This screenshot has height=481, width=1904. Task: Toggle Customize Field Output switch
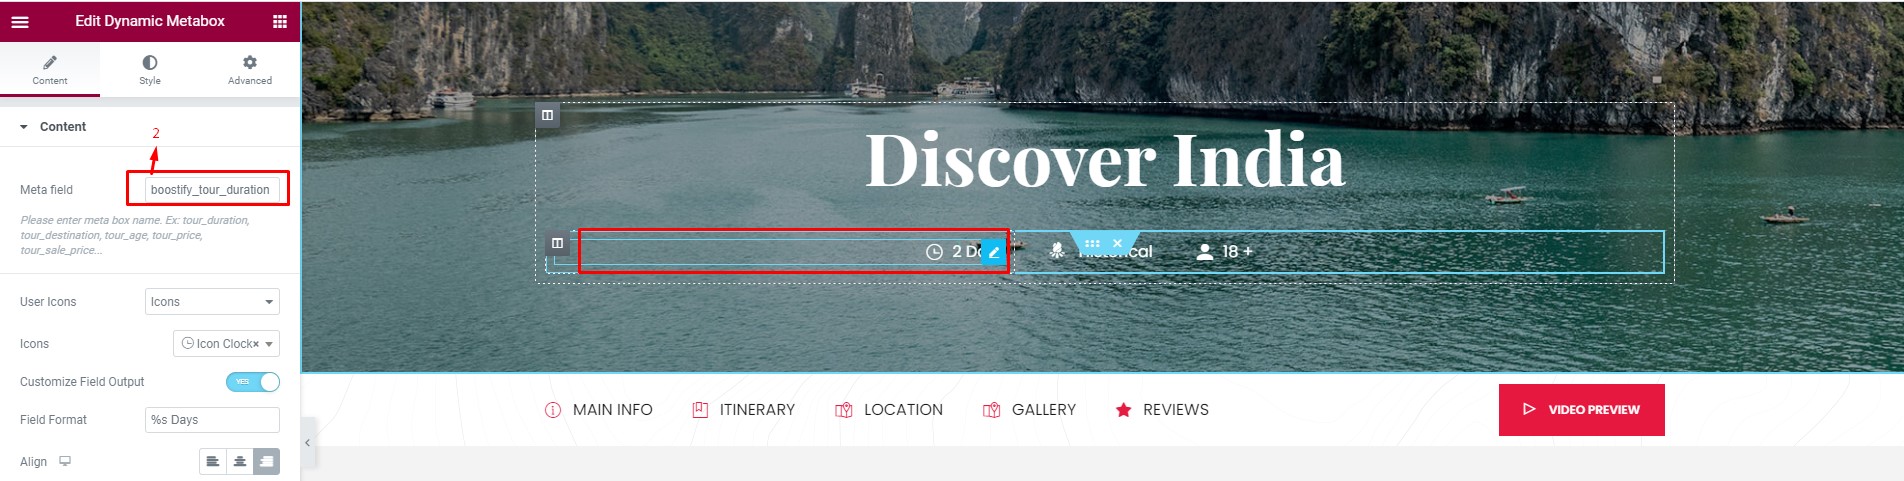(253, 382)
